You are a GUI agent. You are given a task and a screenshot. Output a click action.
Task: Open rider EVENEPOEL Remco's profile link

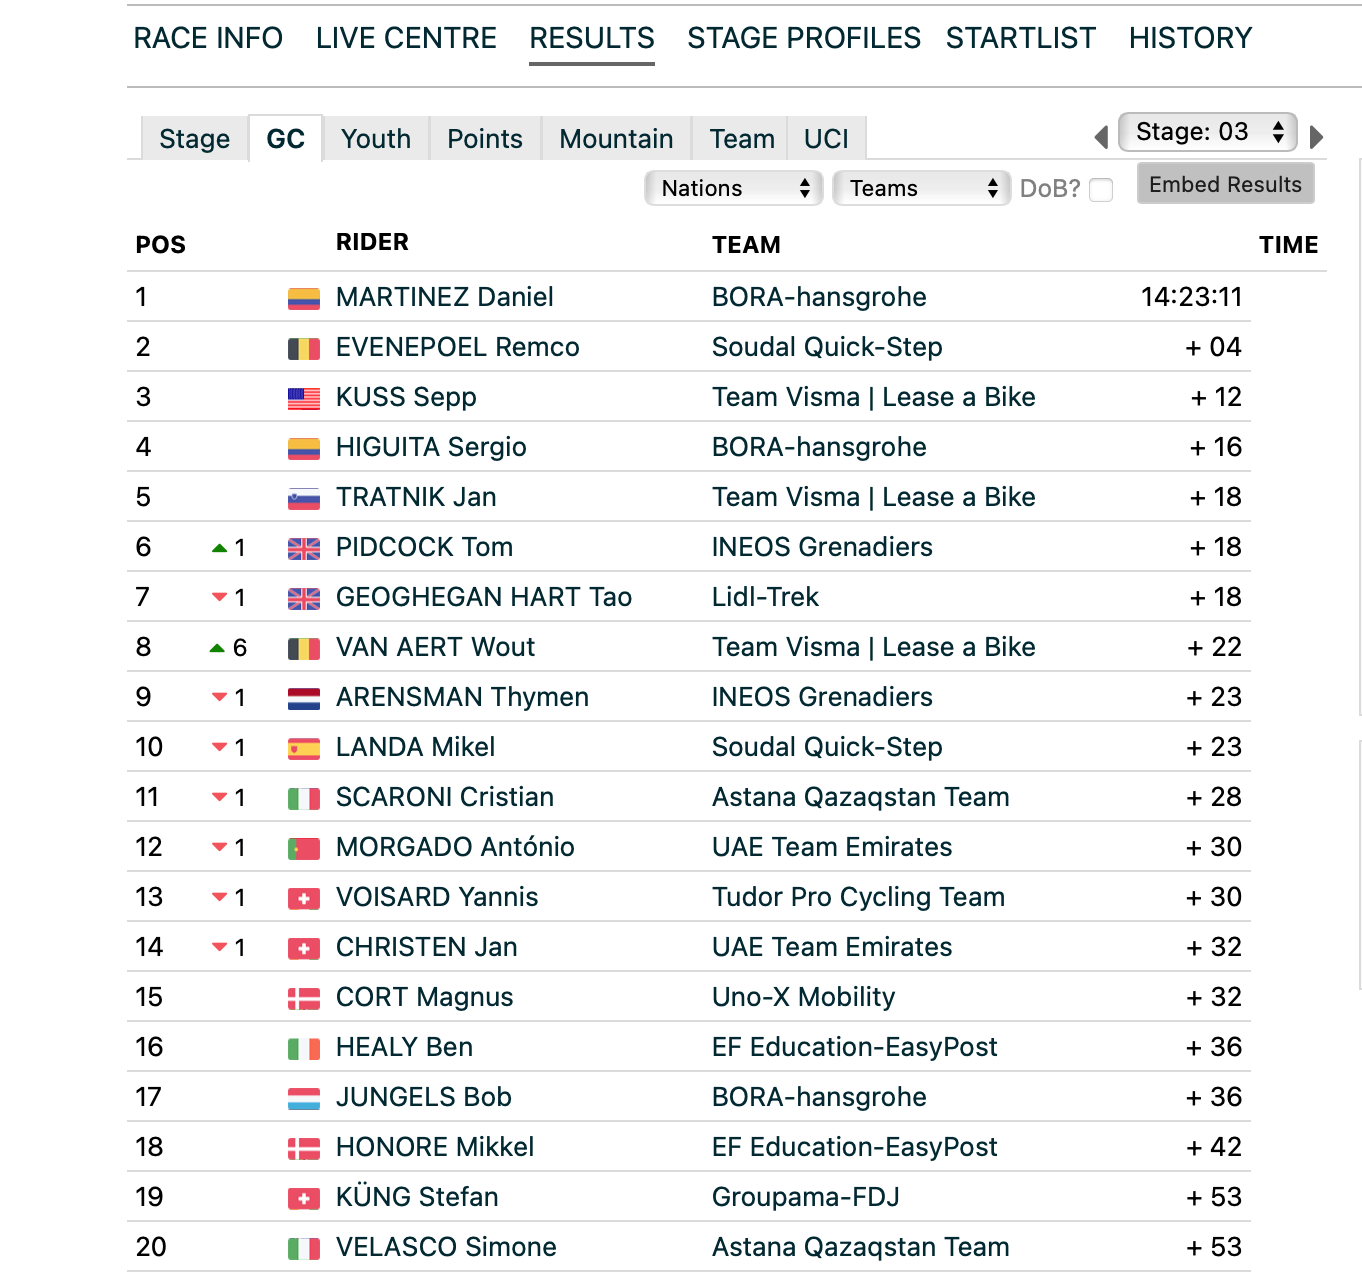[x=457, y=347]
